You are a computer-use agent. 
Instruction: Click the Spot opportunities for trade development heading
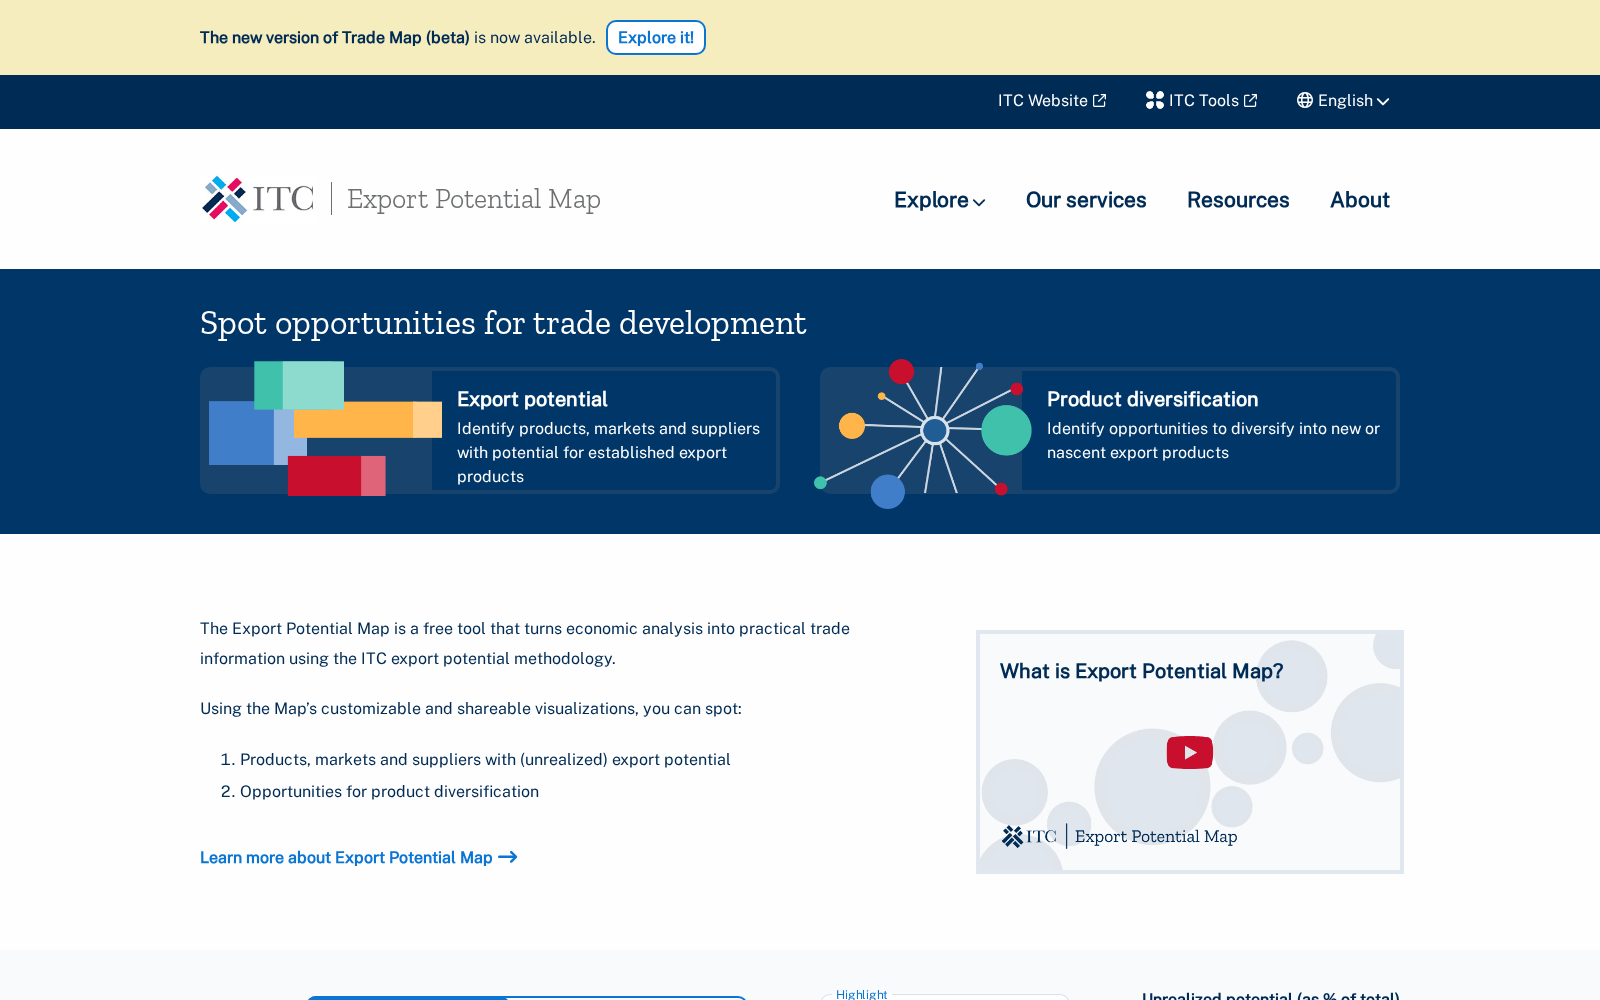pyautogui.click(x=503, y=323)
